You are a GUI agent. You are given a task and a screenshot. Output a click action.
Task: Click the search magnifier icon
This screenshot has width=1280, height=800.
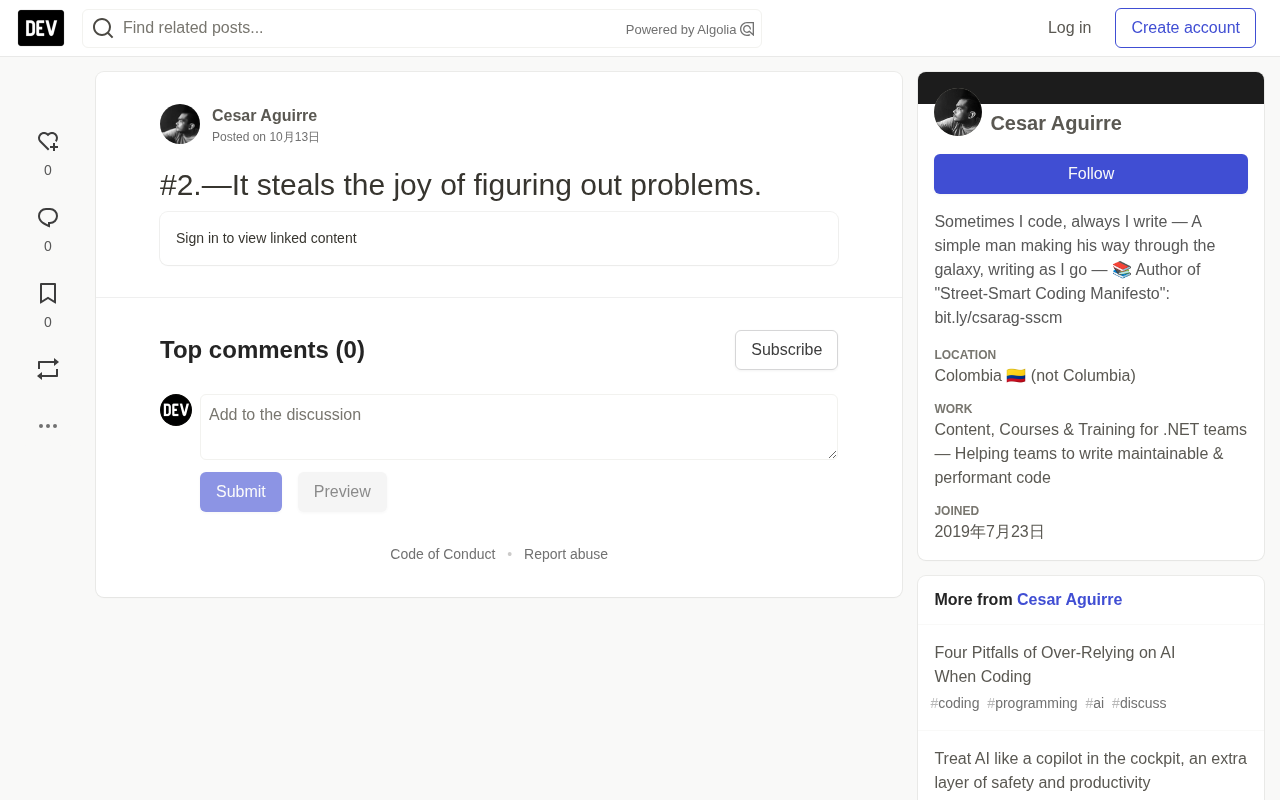(x=103, y=28)
